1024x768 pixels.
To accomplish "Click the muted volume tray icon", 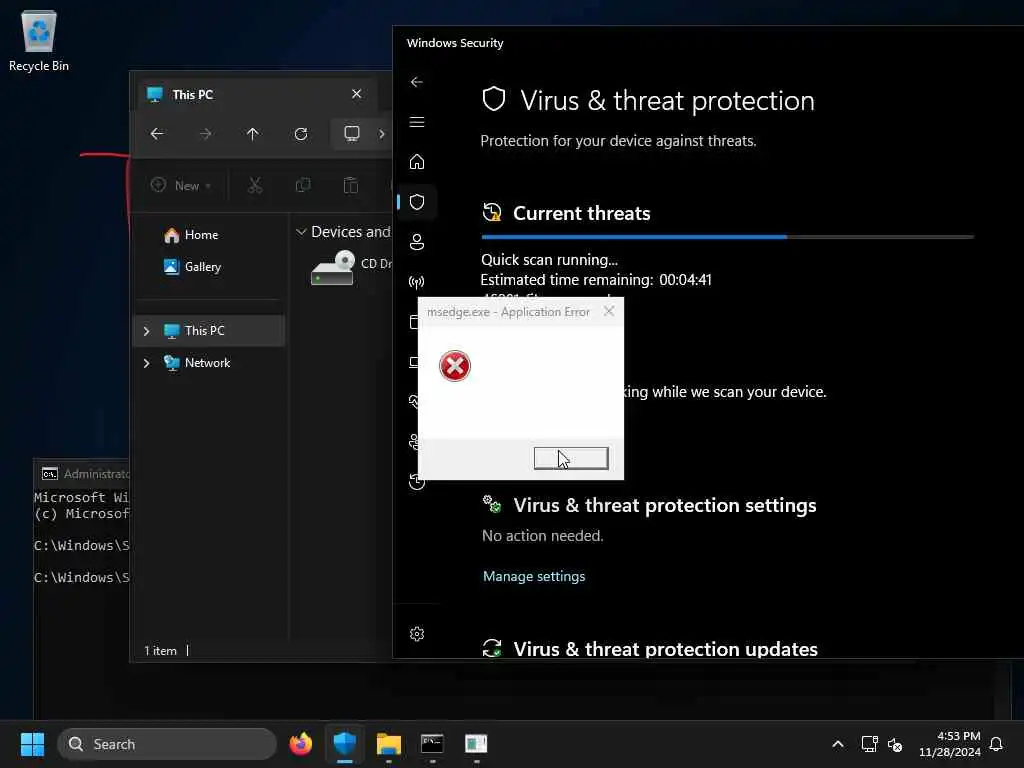I will tap(895, 744).
